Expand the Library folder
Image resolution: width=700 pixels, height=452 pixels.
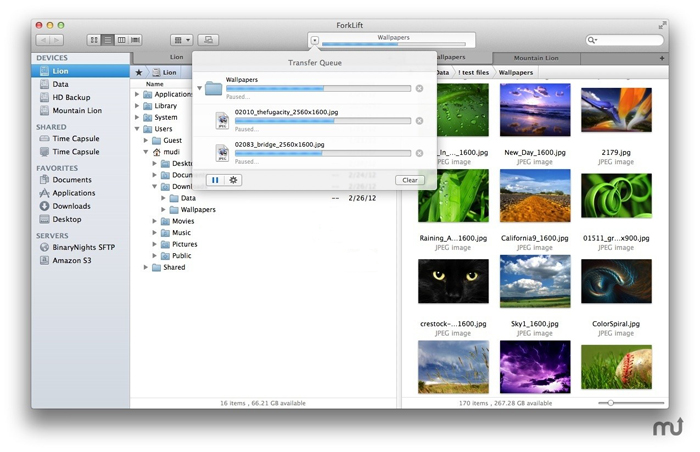[x=137, y=106]
